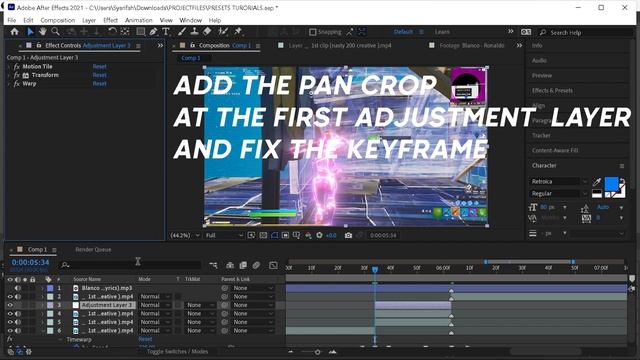This screenshot has height=360, width=640.
Task: Expand the Motion Tile effect properties
Action: (x=9, y=67)
